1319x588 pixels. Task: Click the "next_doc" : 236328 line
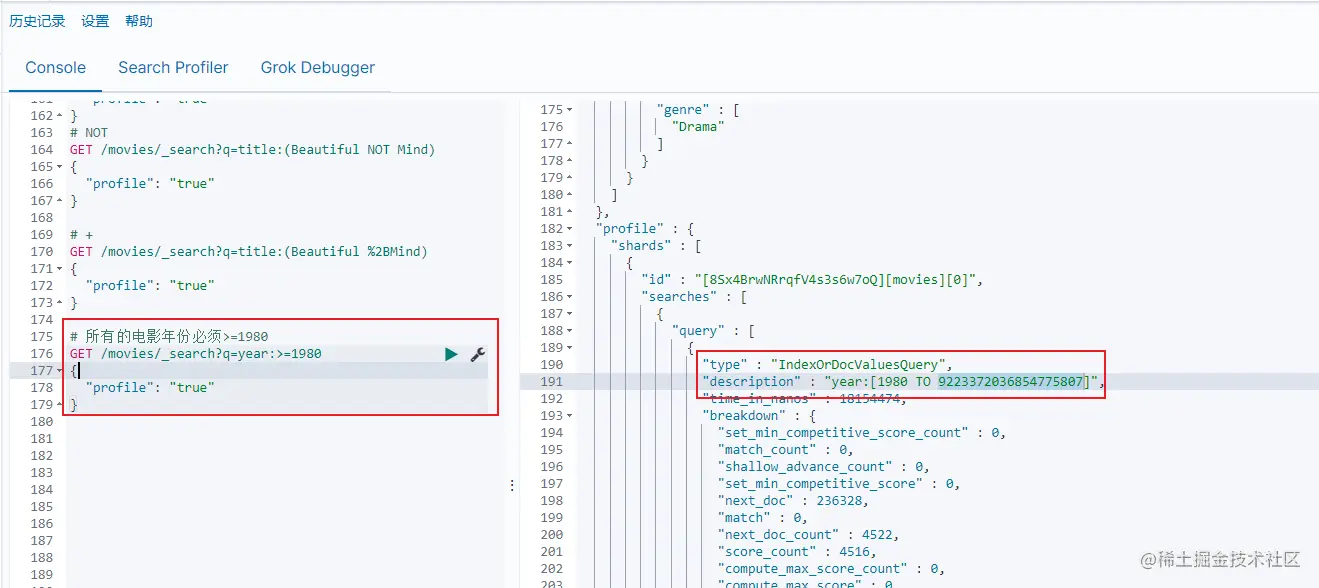[795, 501]
